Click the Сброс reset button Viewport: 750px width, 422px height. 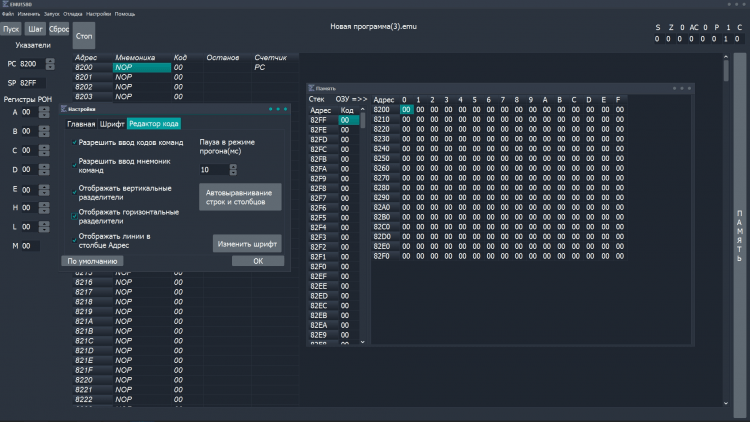tap(59, 29)
